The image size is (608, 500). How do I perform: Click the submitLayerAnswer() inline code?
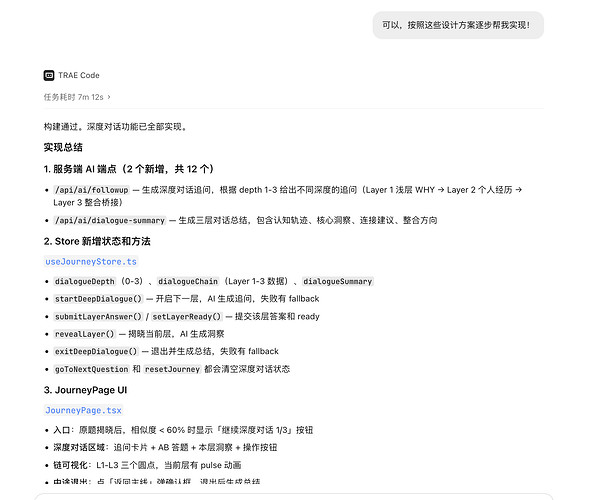coord(98,317)
